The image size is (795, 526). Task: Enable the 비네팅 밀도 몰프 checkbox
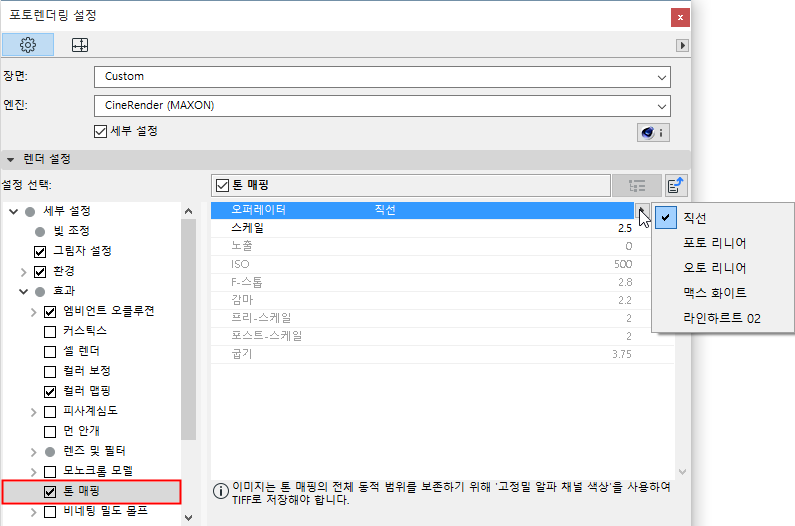coord(50,512)
